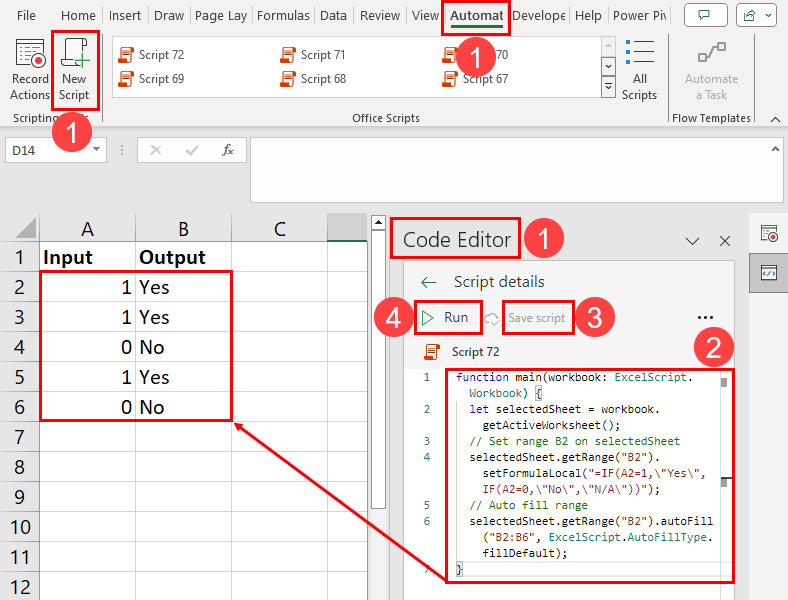Collapse the ribbon with the chevron
The image size is (788, 600).
coord(775,119)
